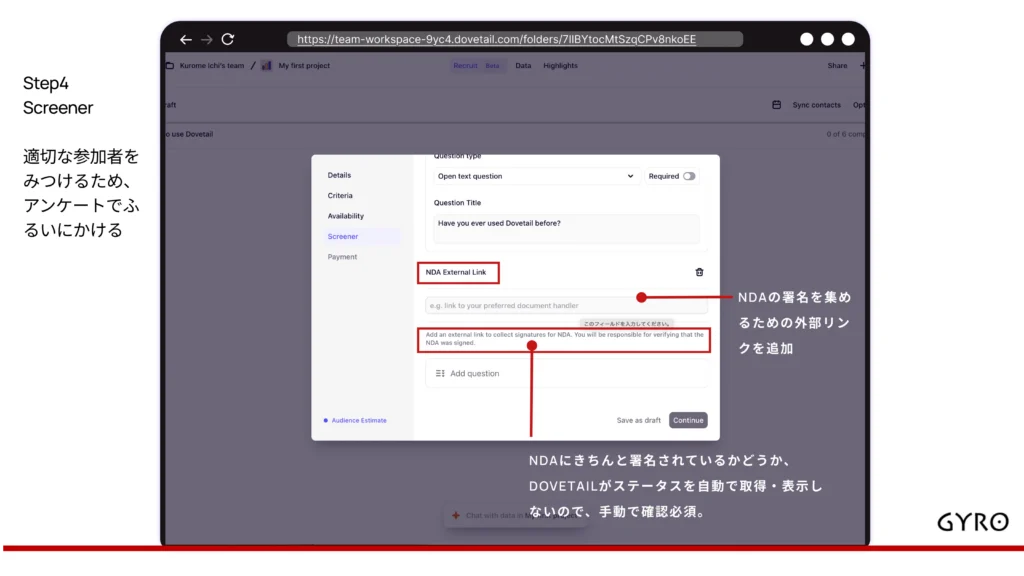The image size is (1024, 576).
Task: Reload the page with refresh icon
Action: point(228,39)
